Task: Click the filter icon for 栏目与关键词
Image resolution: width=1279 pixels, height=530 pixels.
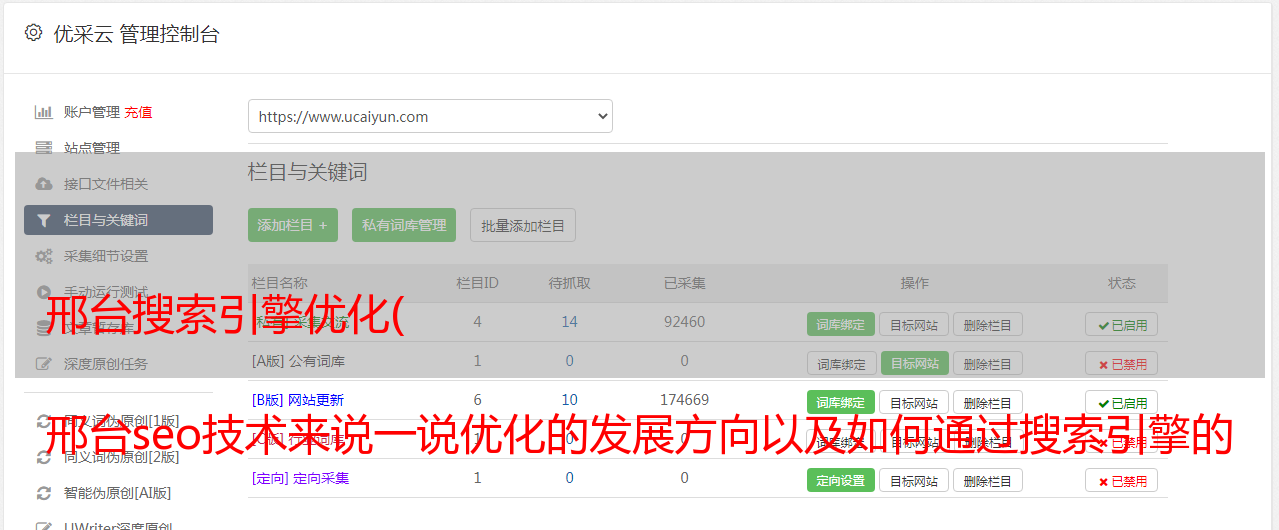Action: [43, 220]
